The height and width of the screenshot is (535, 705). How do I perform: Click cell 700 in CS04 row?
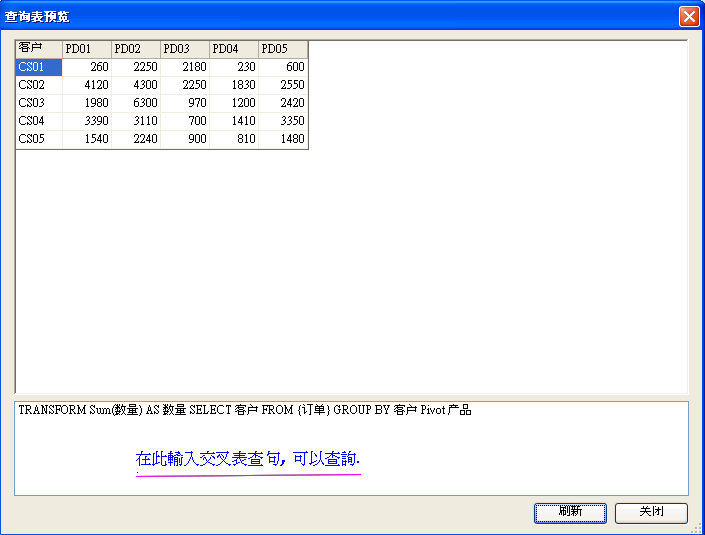184,121
